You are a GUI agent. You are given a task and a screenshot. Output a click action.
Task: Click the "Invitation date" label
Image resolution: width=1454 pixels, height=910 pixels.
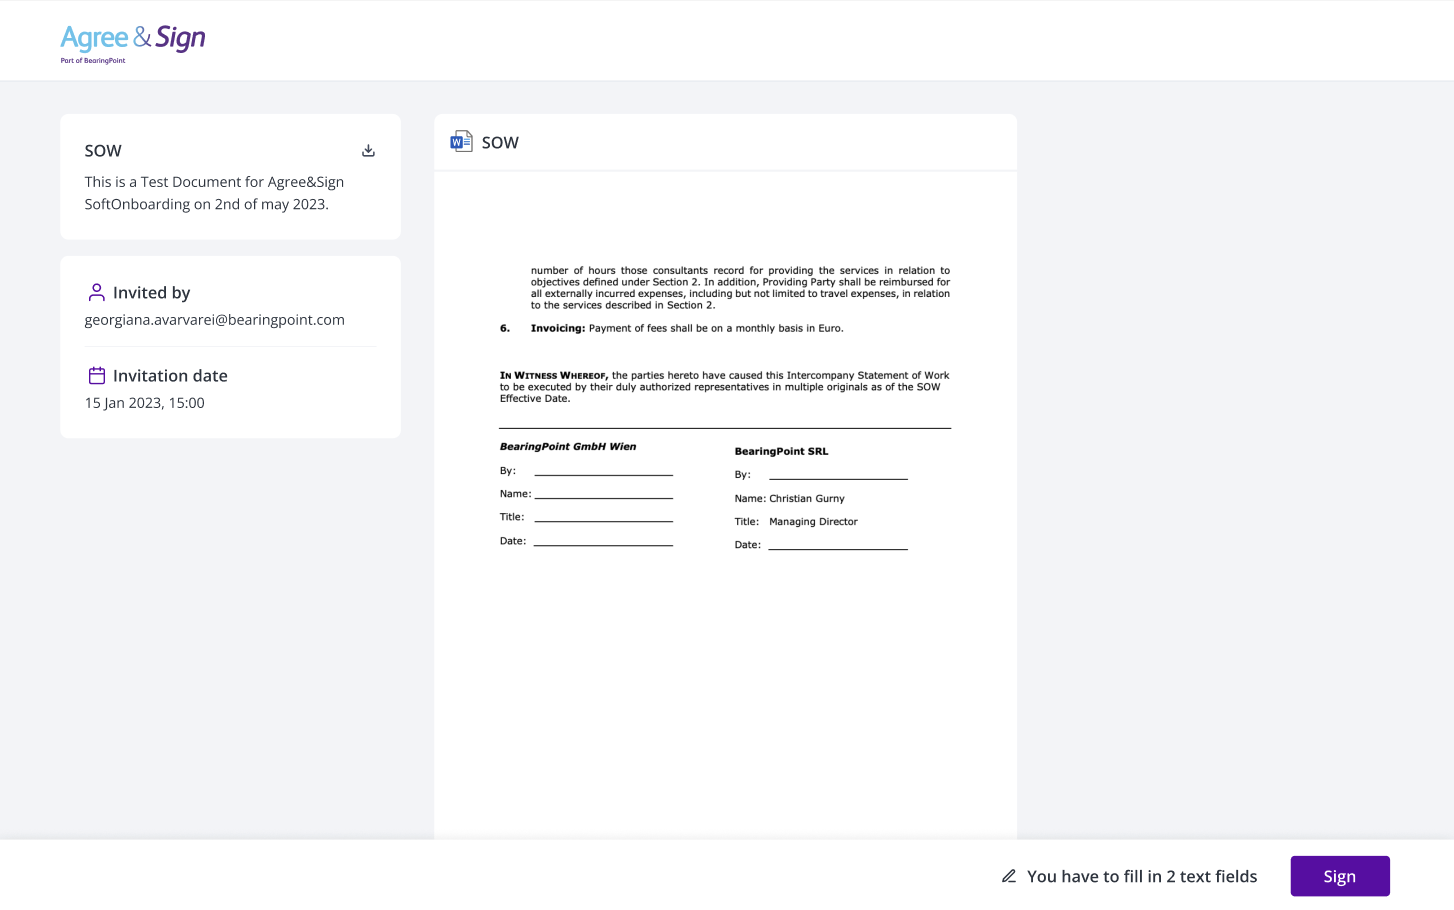coord(170,376)
